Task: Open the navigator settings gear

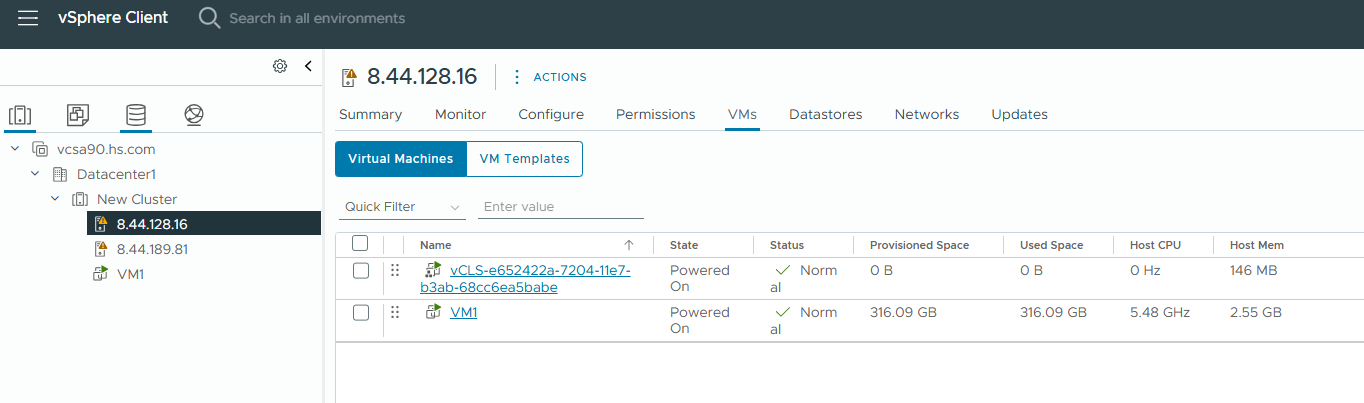Action: (x=280, y=66)
